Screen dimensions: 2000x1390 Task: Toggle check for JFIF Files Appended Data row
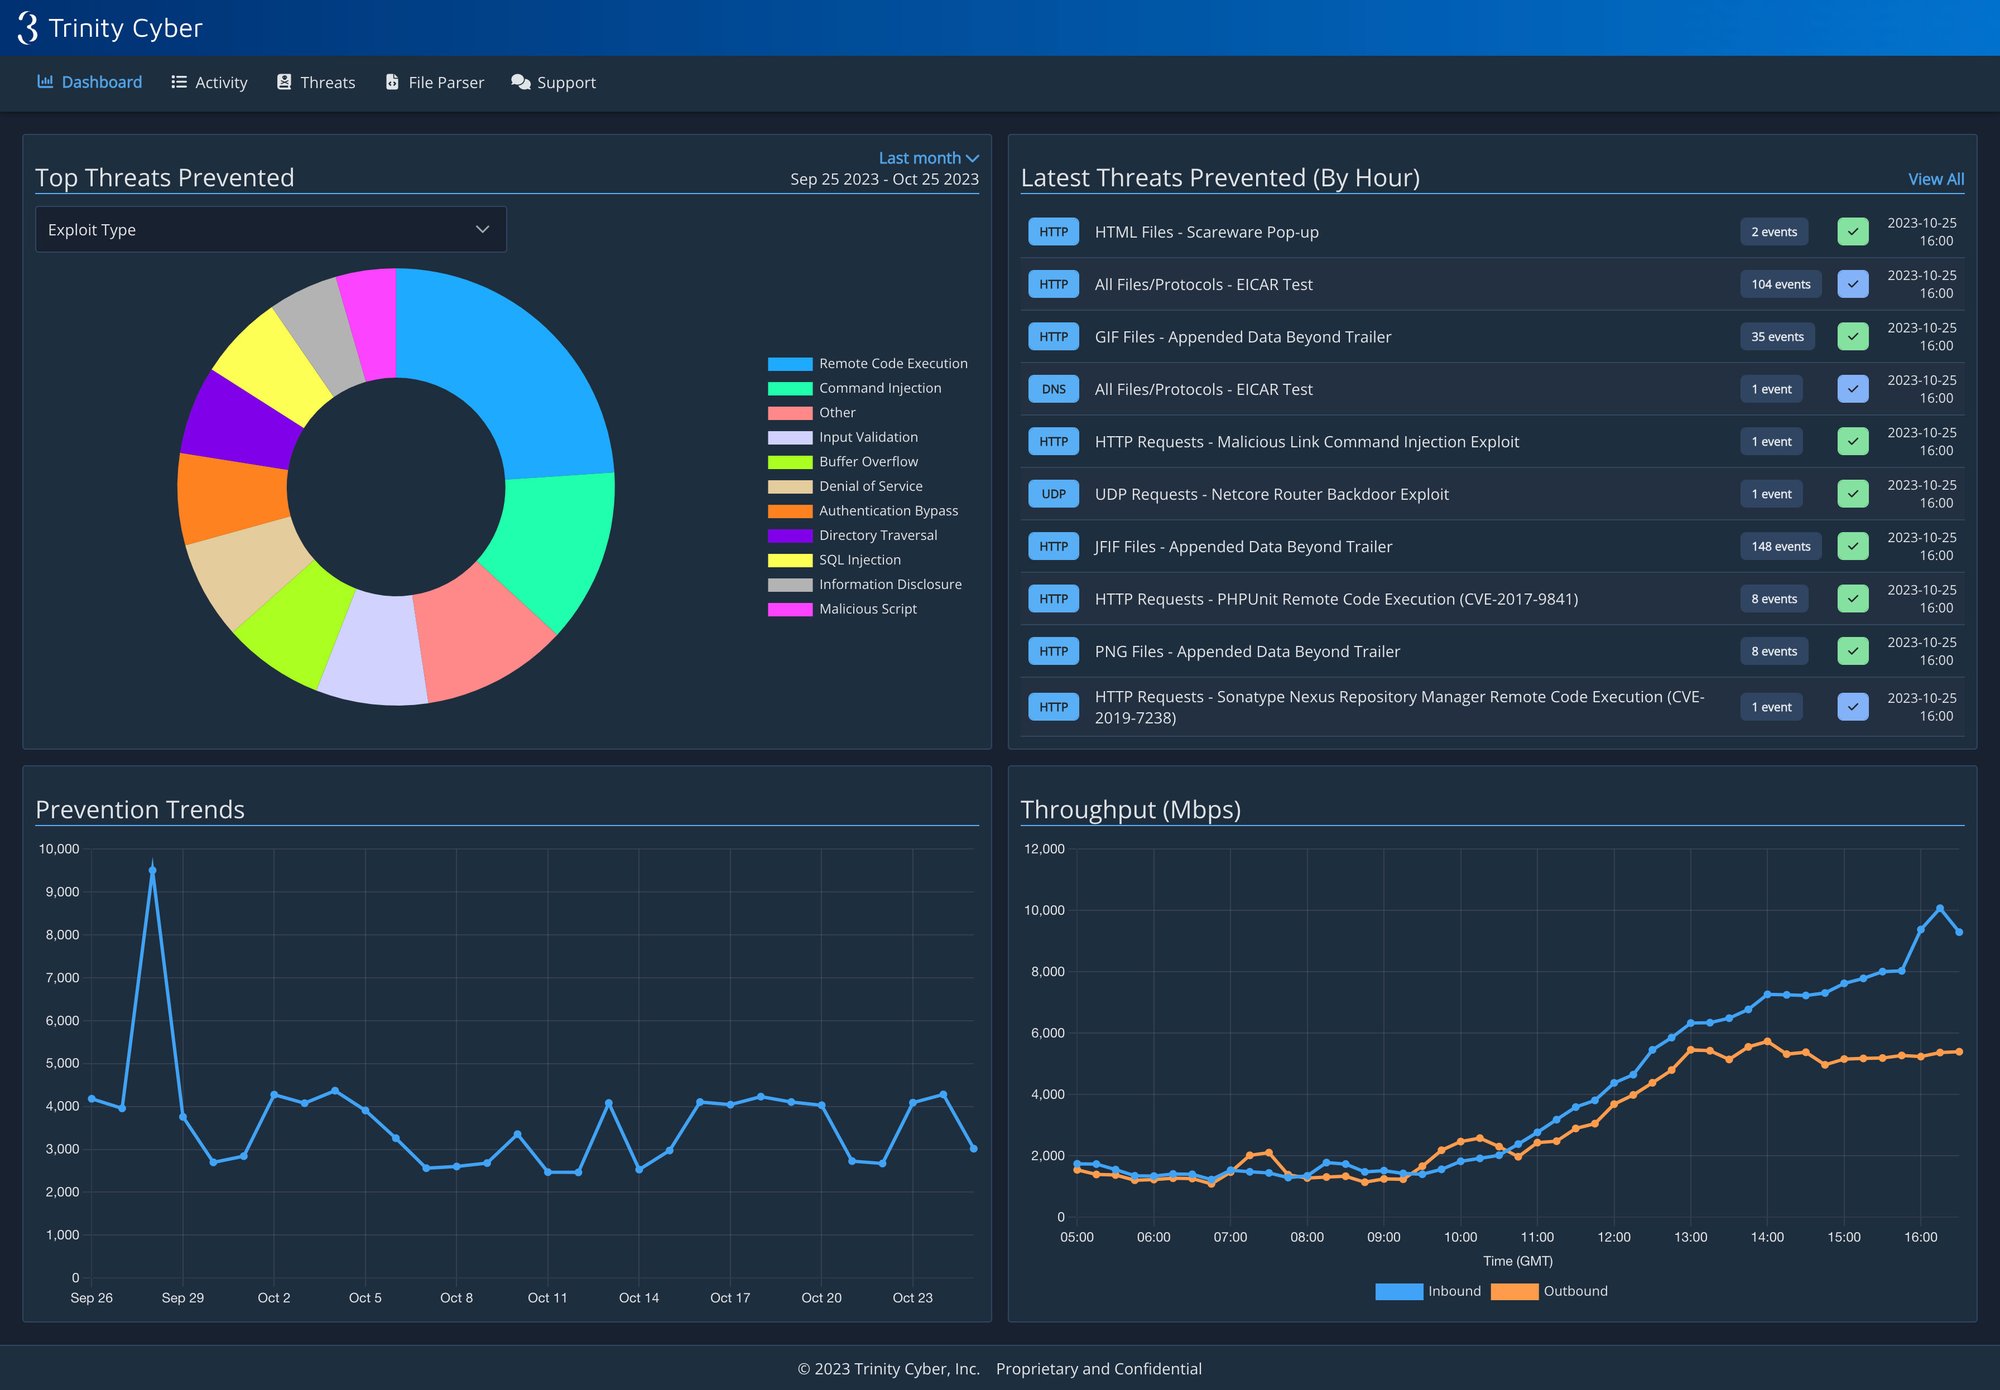point(1853,547)
